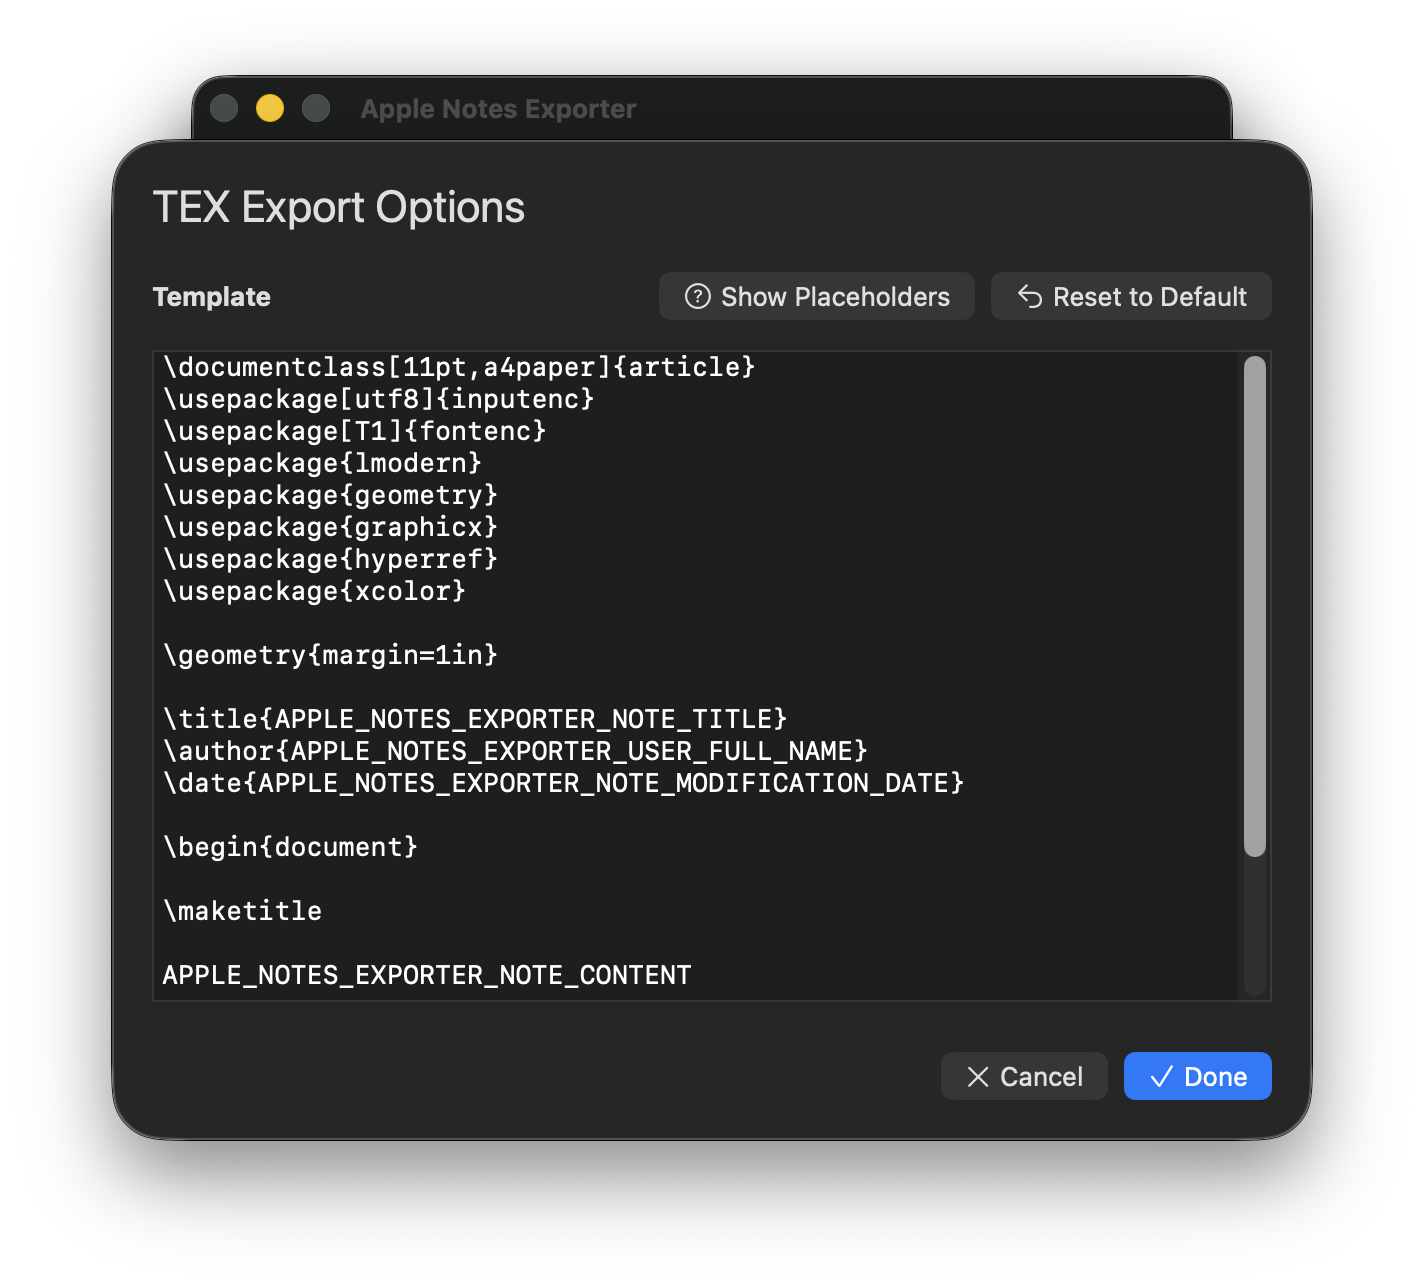The image size is (1424, 1288).
Task: Click the checkmark icon inside the Done button
Action: coord(1158,1076)
